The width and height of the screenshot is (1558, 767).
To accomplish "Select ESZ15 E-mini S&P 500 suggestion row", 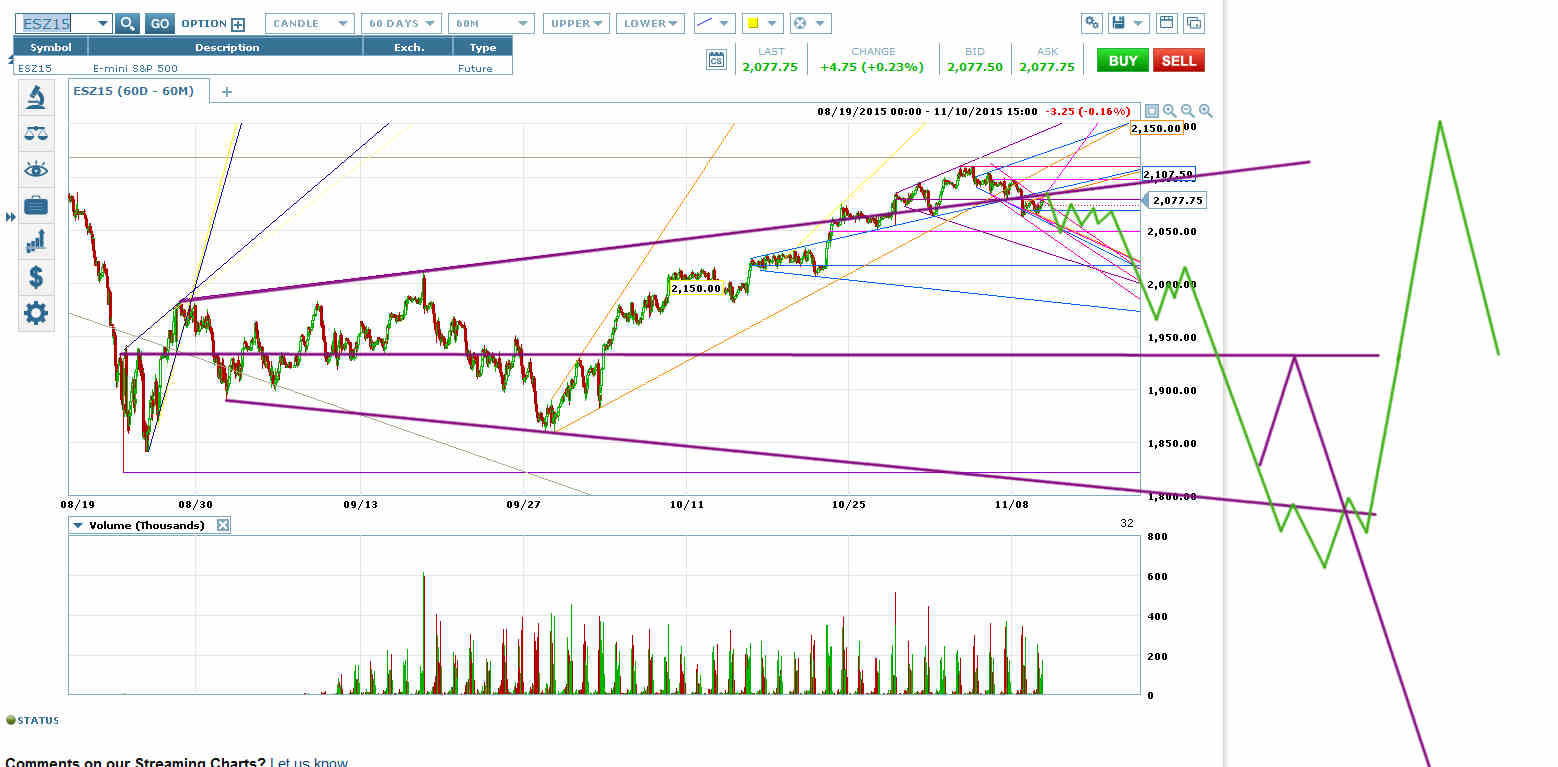I will tap(263, 68).
